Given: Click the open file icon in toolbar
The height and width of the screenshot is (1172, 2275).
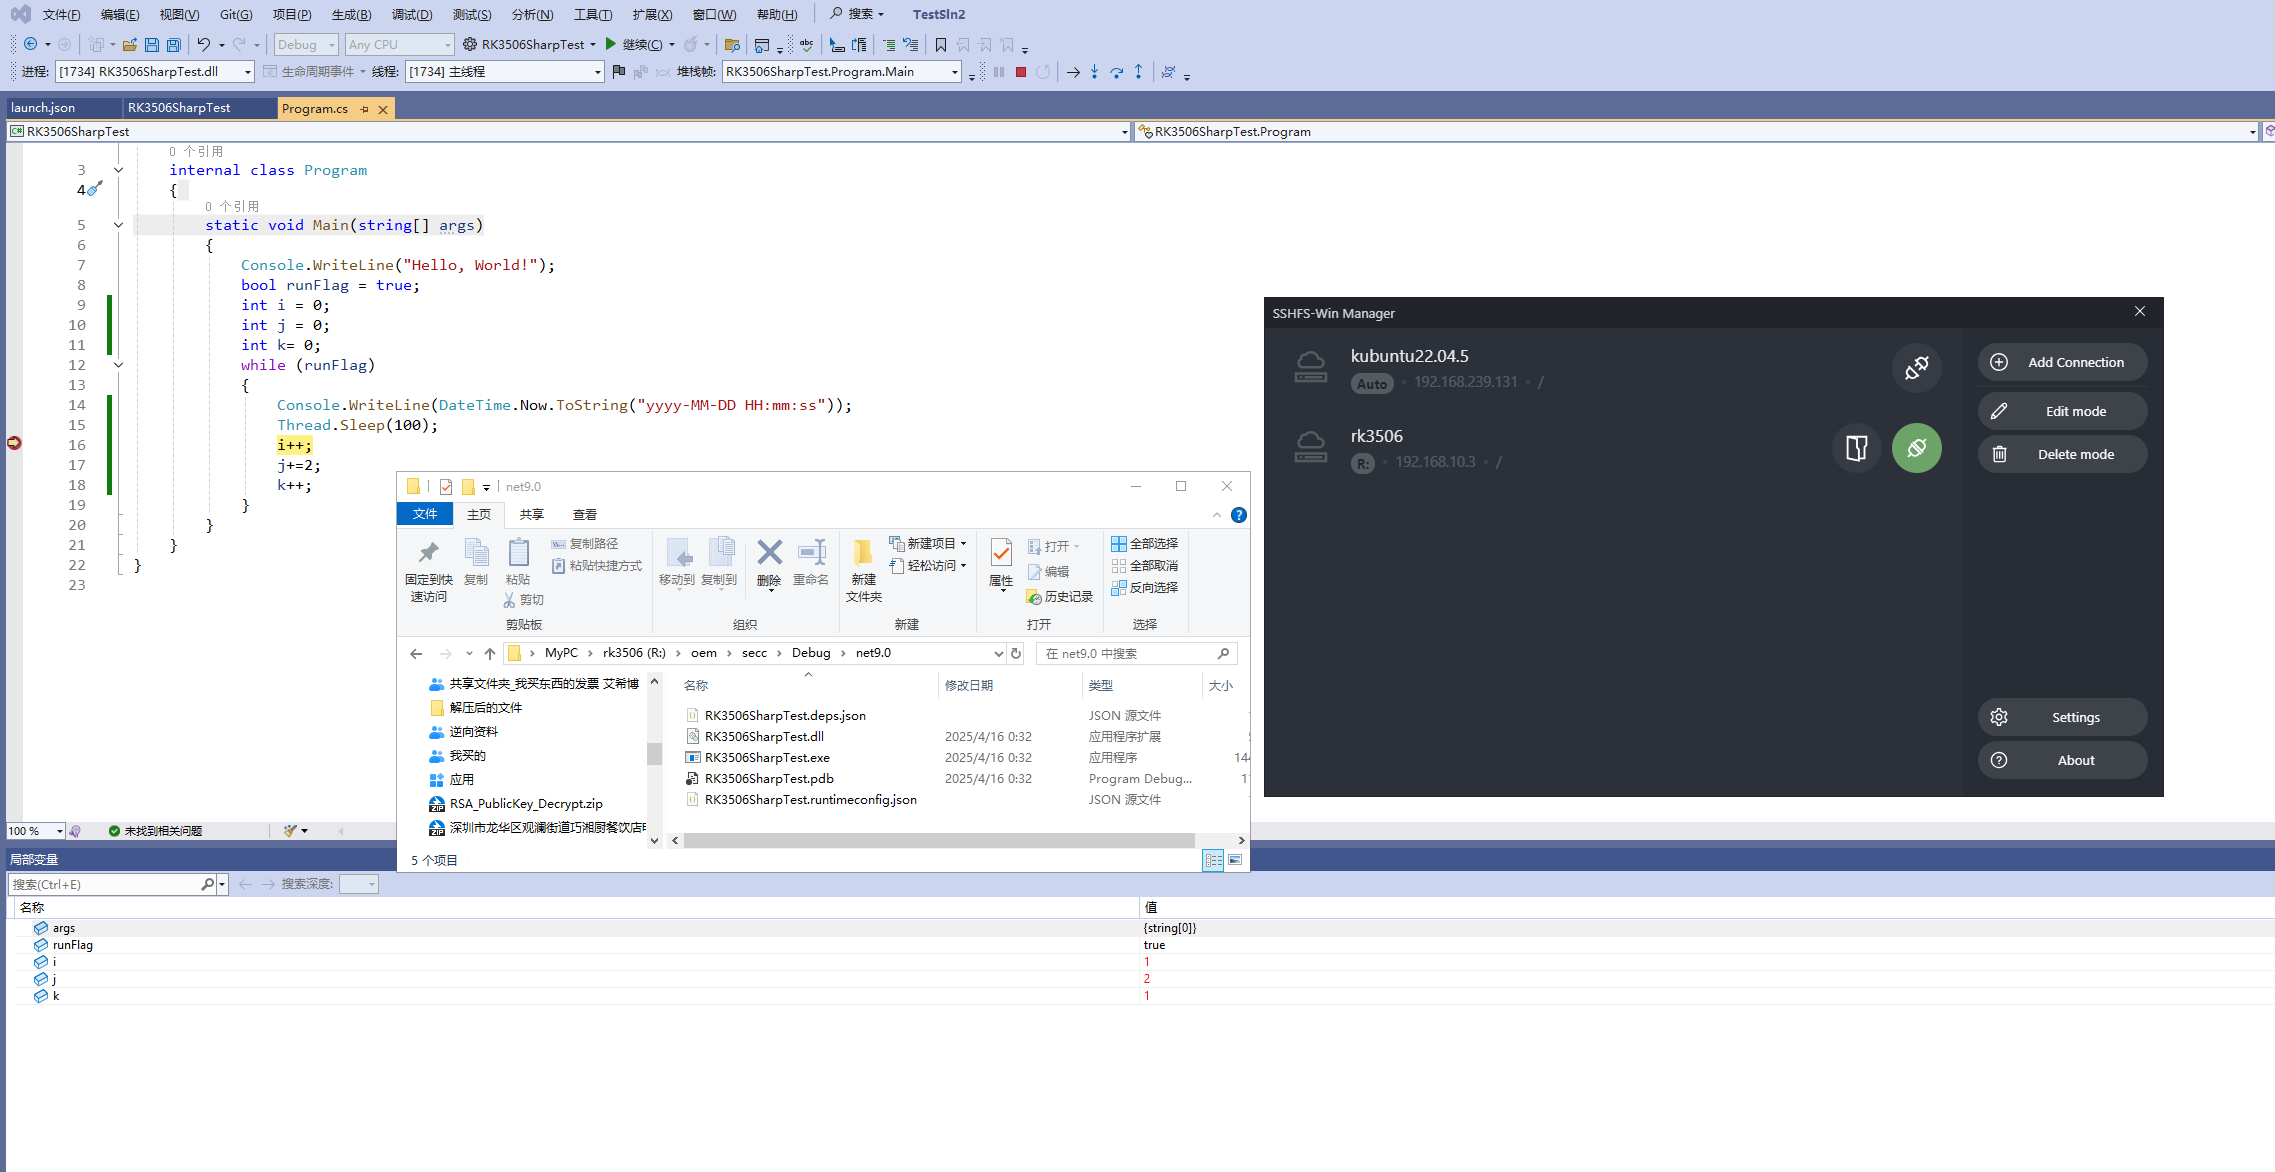Looking at the screenshot, I should point(130,44).
